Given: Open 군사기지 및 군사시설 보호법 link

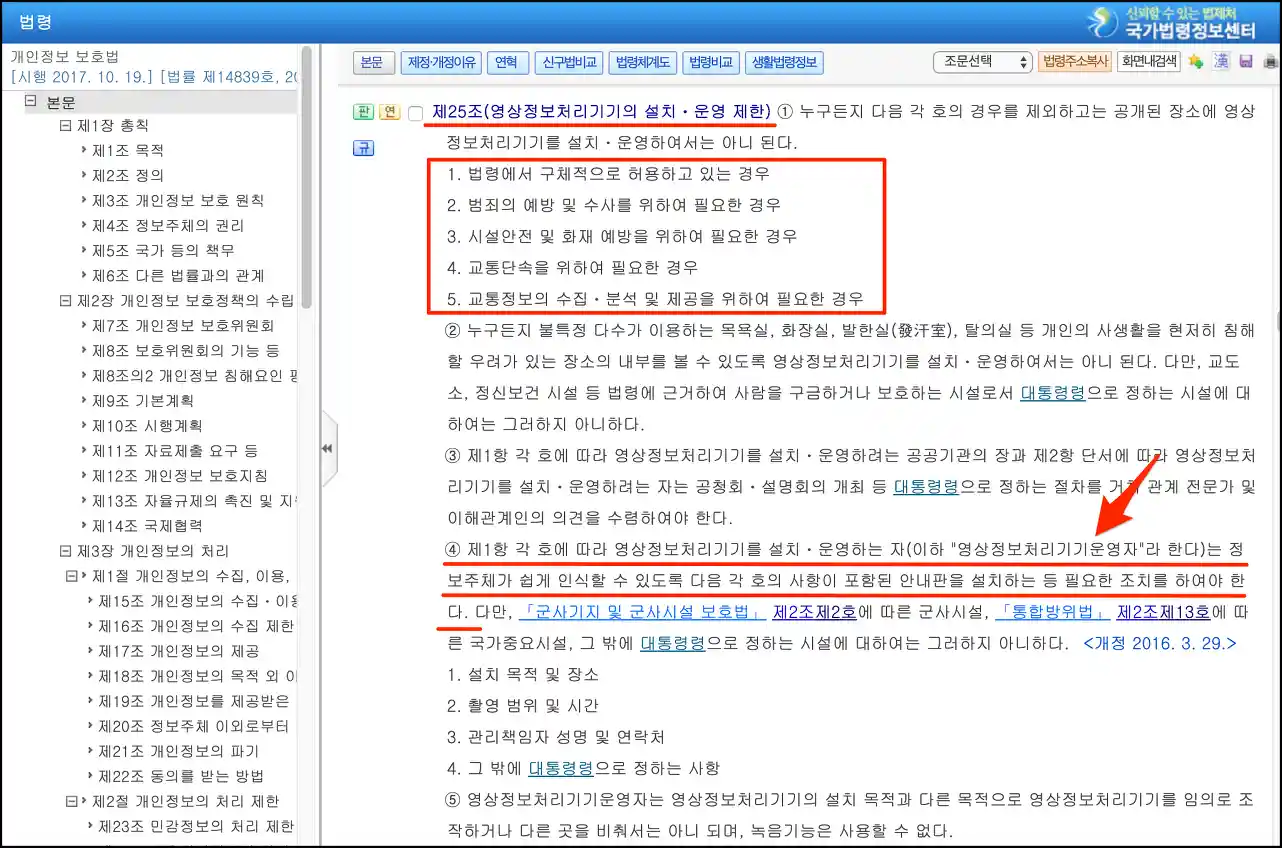Looking at the screenshot, I should click(x=642, y=612).
